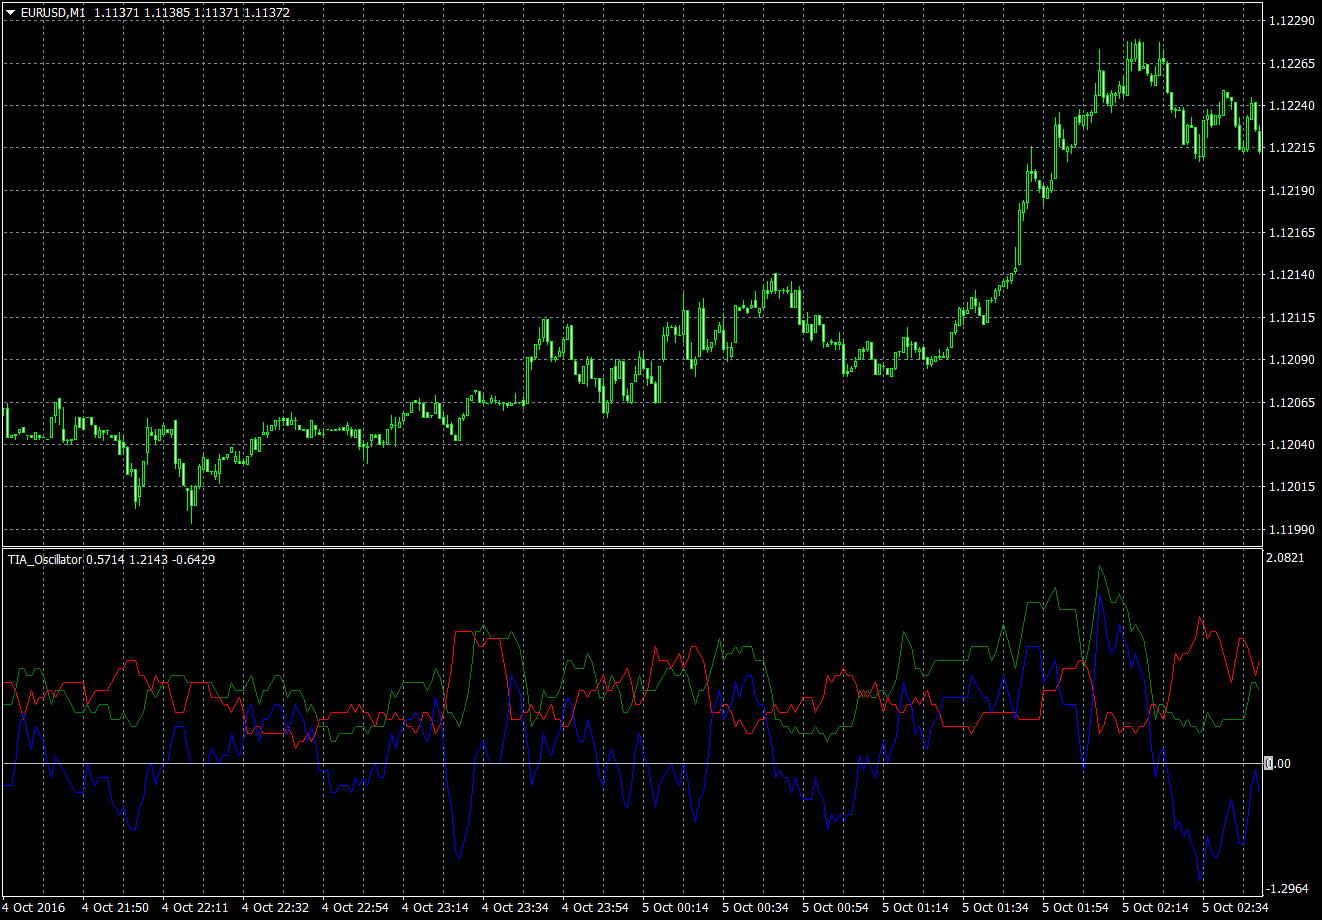Click the TIA_Oscillator indicator label
The image size is (1322, 920).
(x=45, y=559)
